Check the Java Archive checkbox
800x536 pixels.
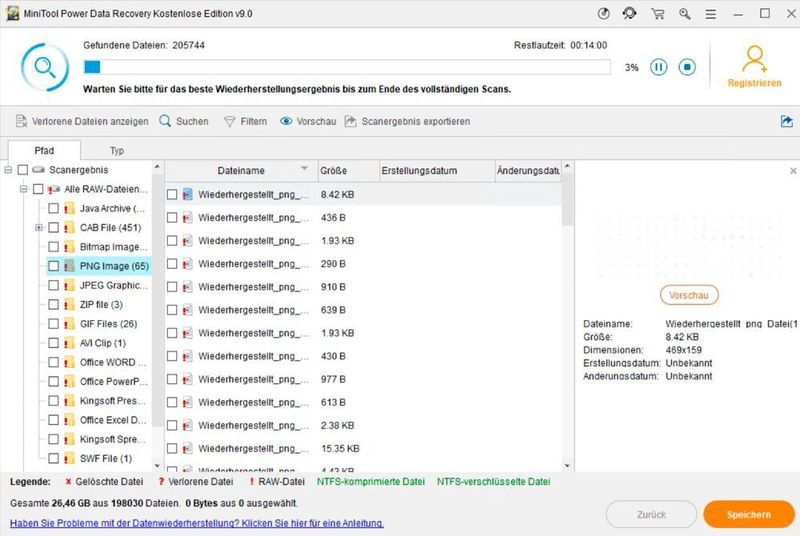54,208
